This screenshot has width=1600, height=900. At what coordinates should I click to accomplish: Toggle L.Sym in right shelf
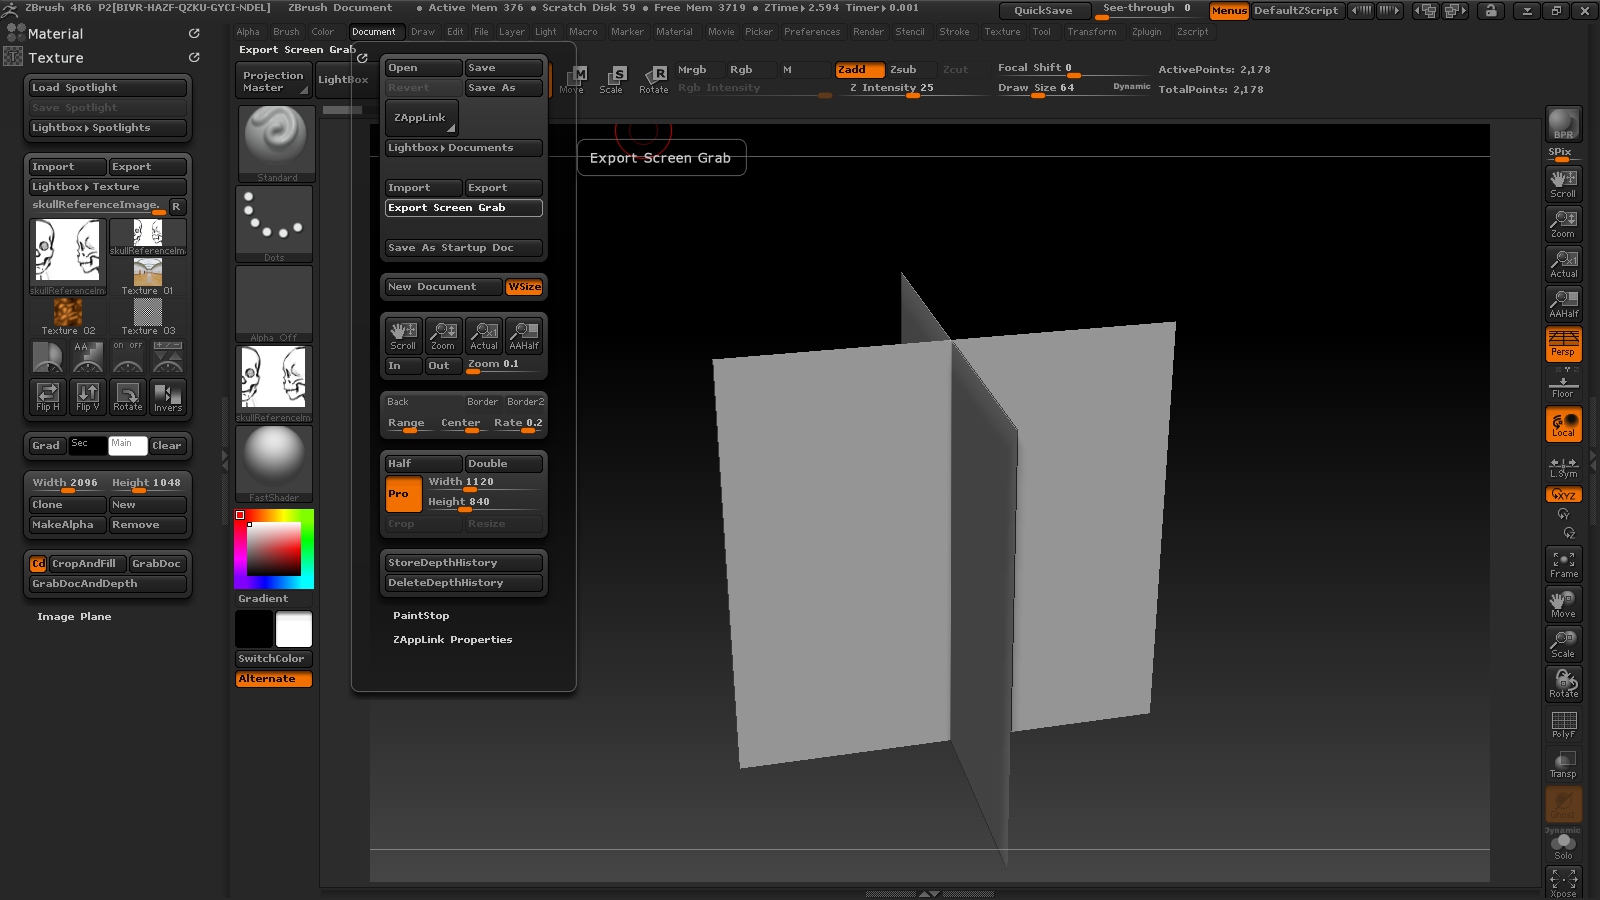[1563, 466]
